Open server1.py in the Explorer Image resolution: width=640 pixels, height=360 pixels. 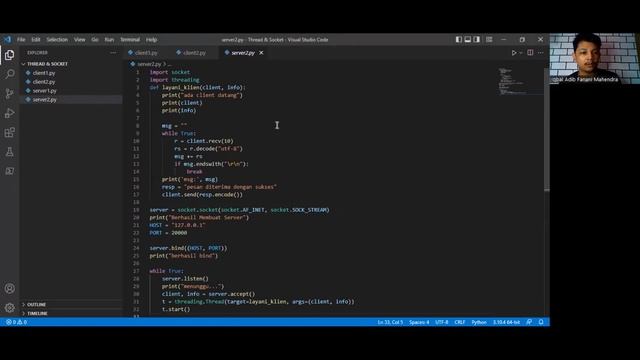44,91
